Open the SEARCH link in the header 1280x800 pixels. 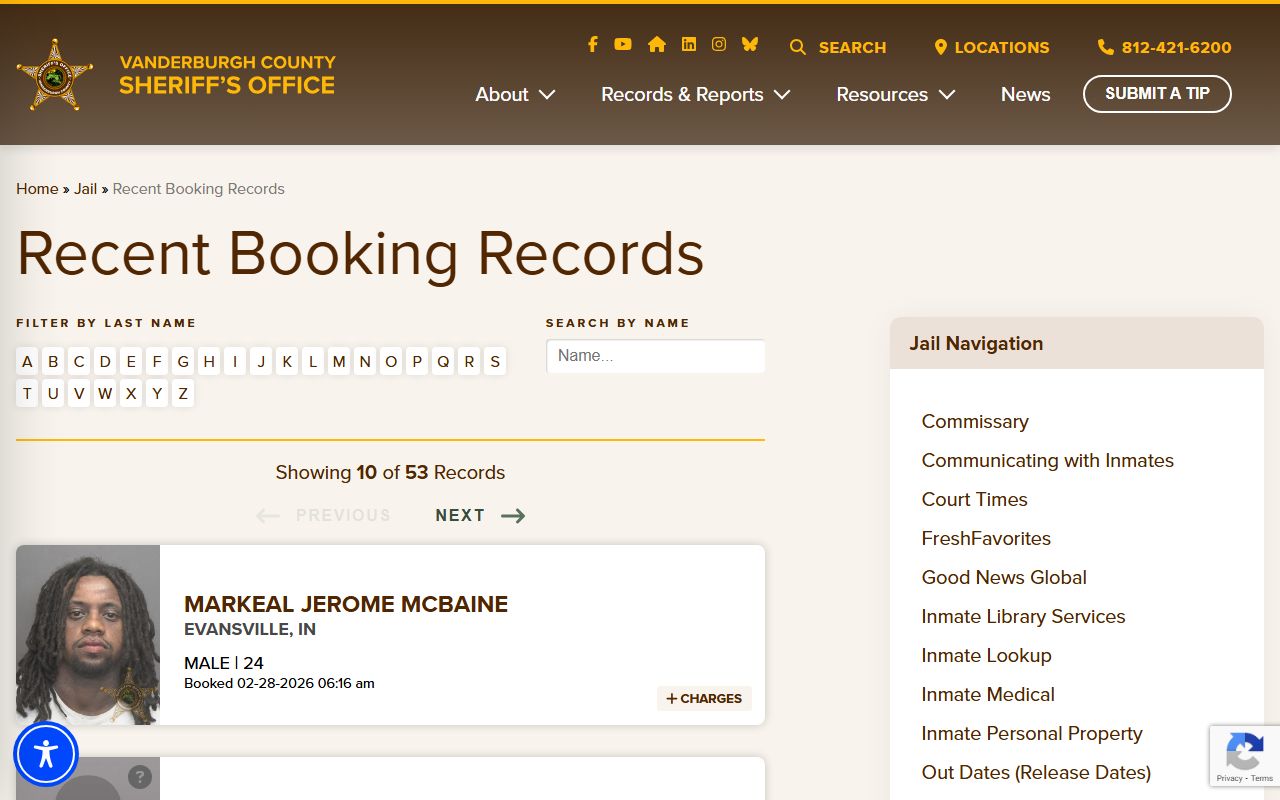click(838, 47)
